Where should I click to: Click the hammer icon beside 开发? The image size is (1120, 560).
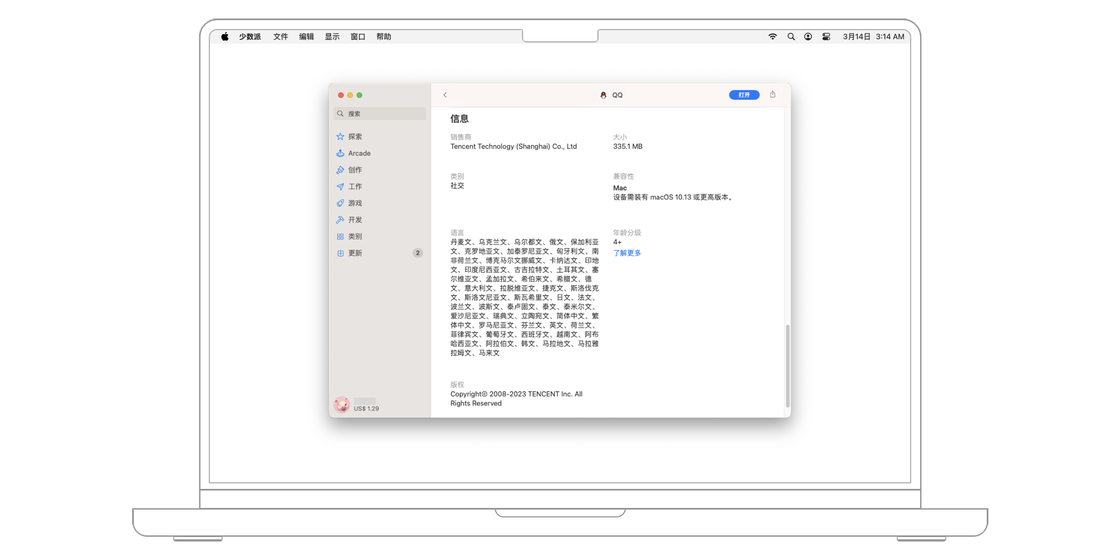pos(341,220)
